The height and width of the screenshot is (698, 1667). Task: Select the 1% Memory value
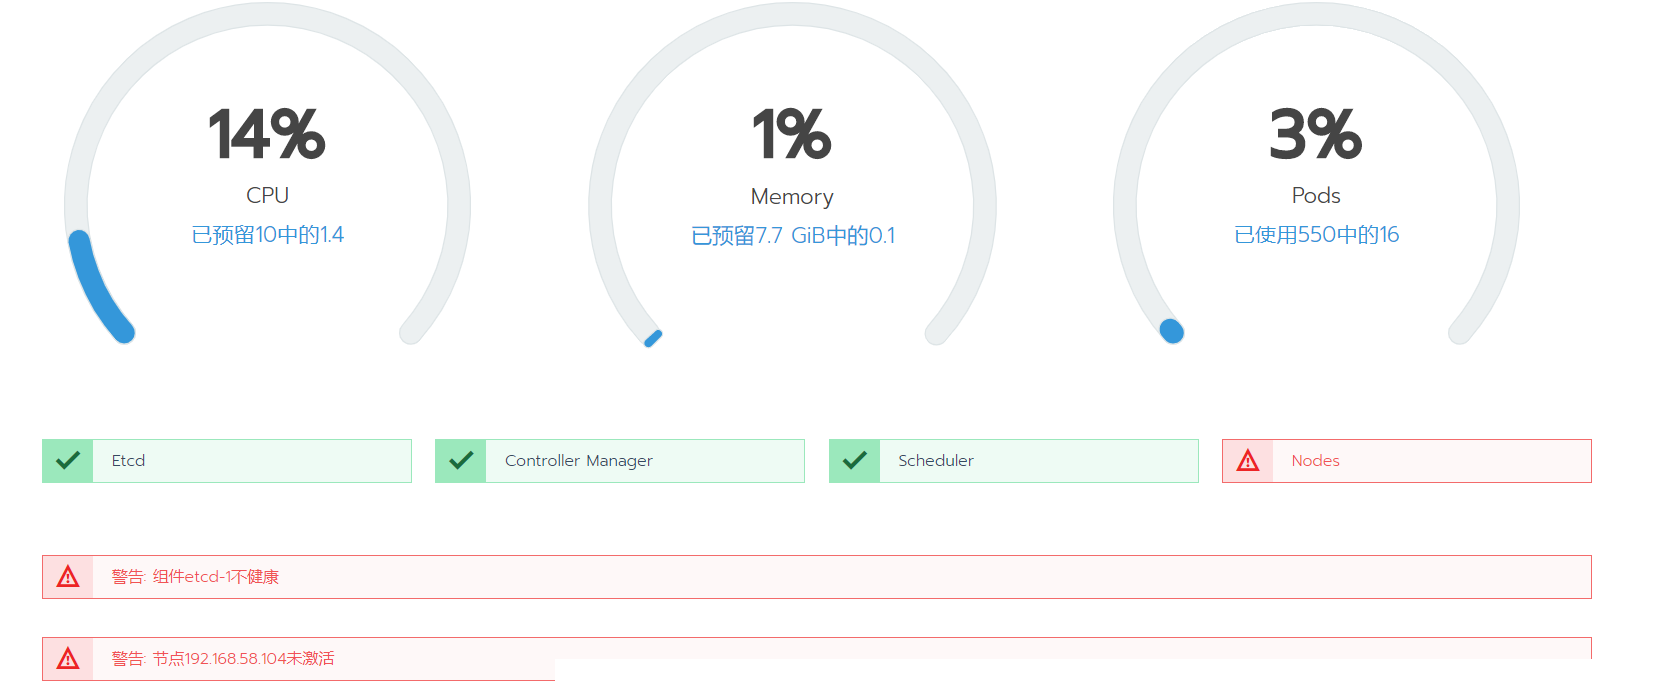(x=792, y=134)
